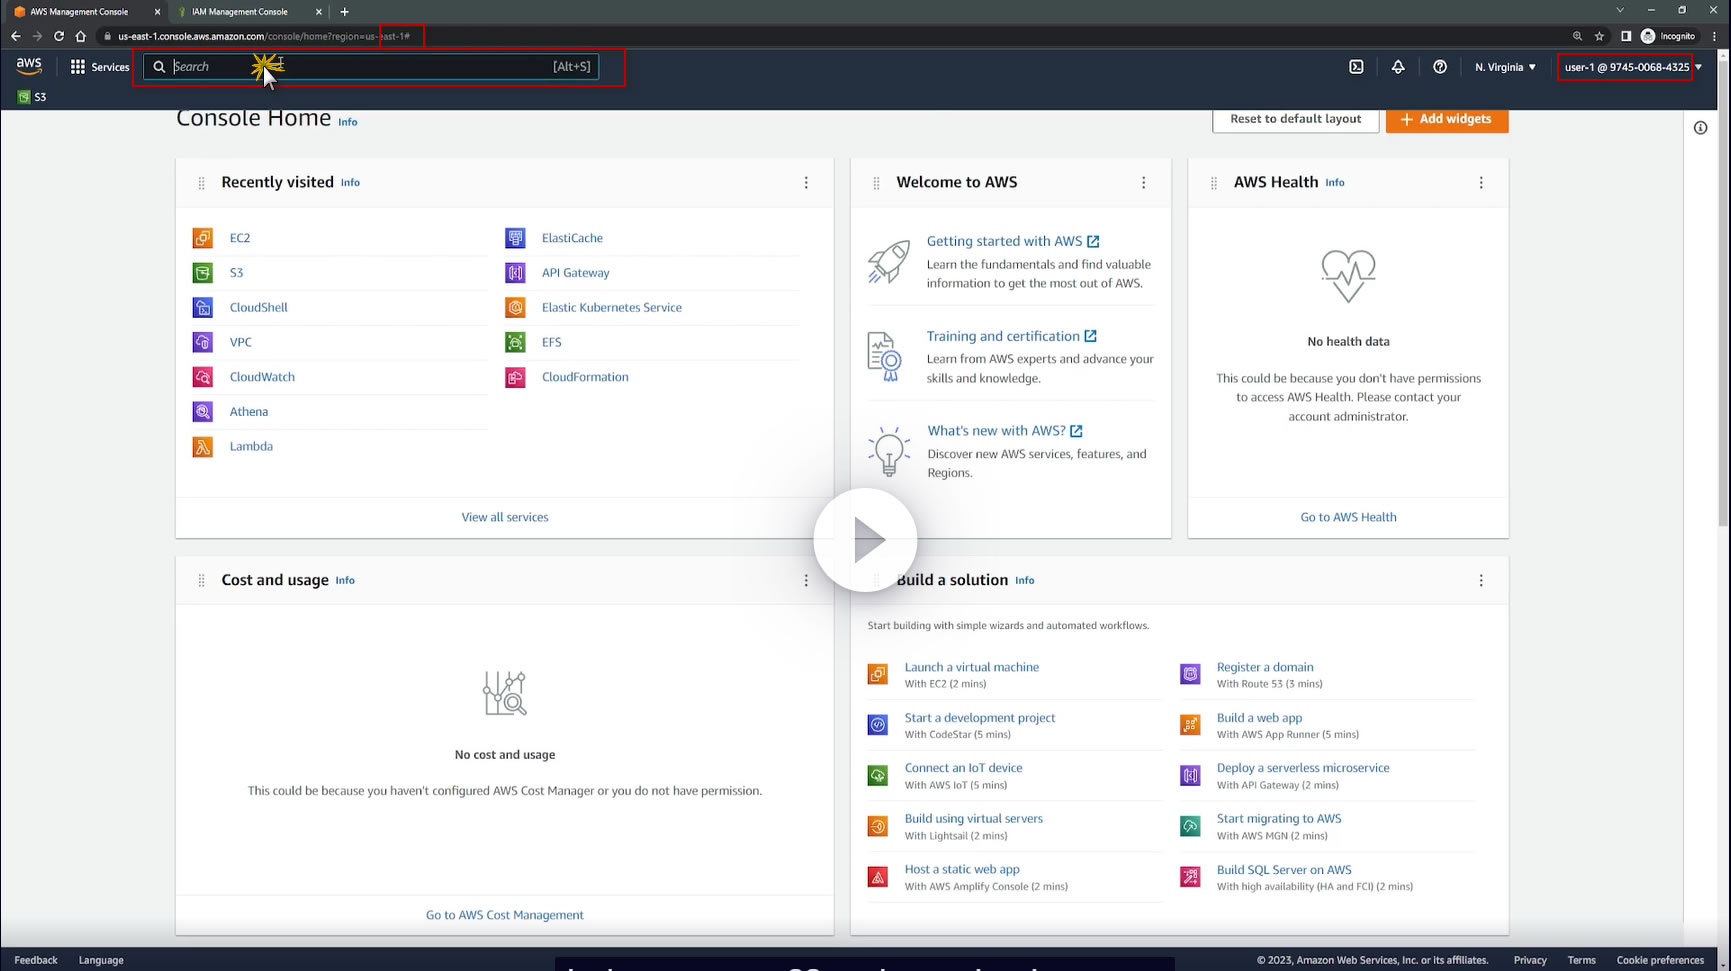1731x971 pixels.
Task: Click Reset to default layout
Action: pyautogui.click(x=1296, y=119)
